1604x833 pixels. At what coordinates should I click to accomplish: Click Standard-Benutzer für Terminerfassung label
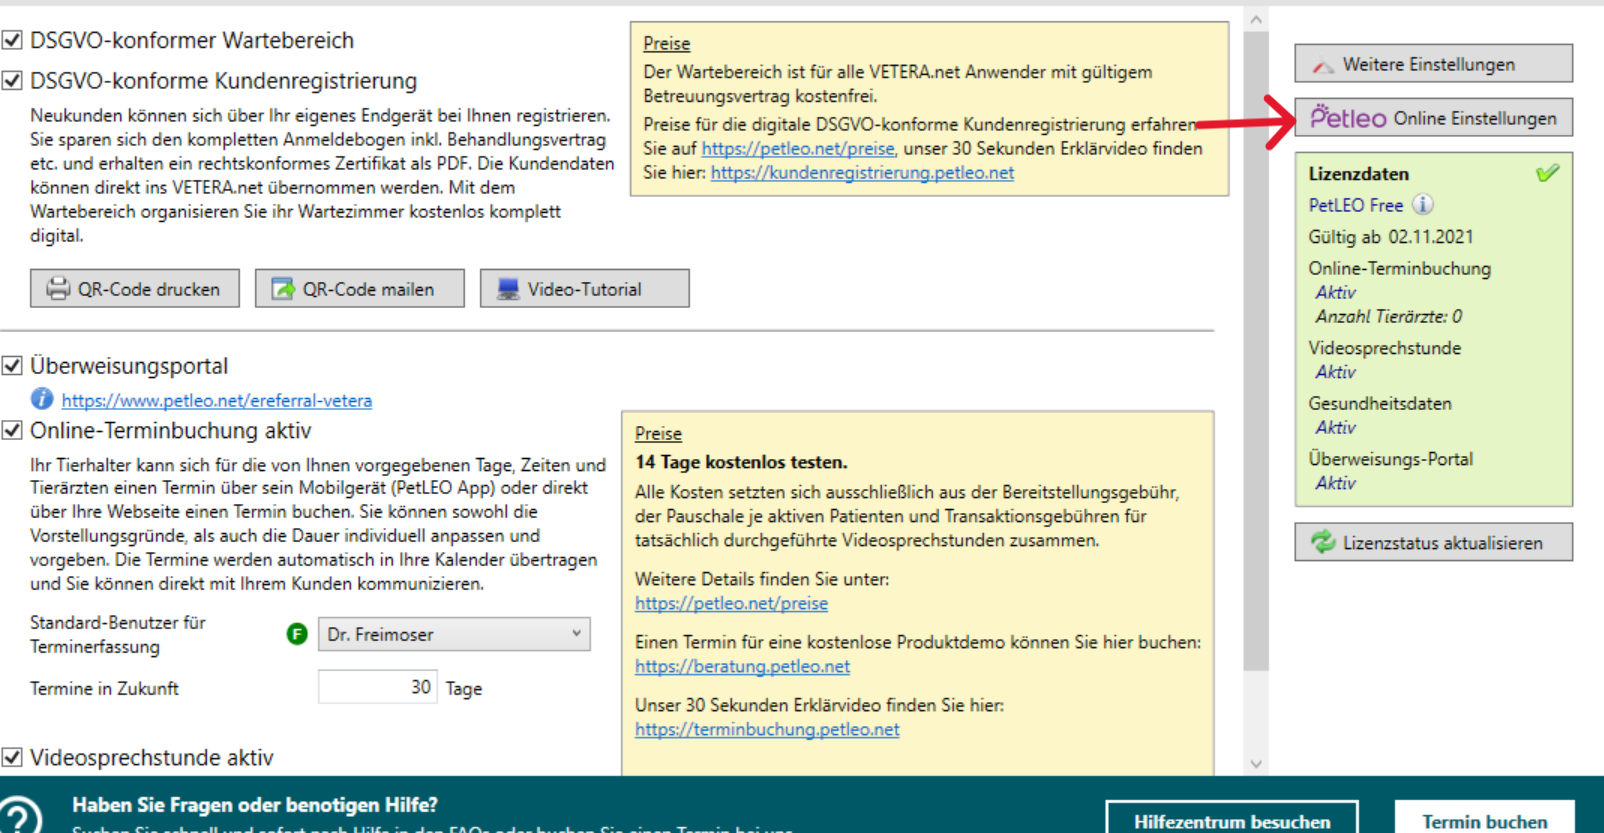pyautogui.click(x=117, y=634)
